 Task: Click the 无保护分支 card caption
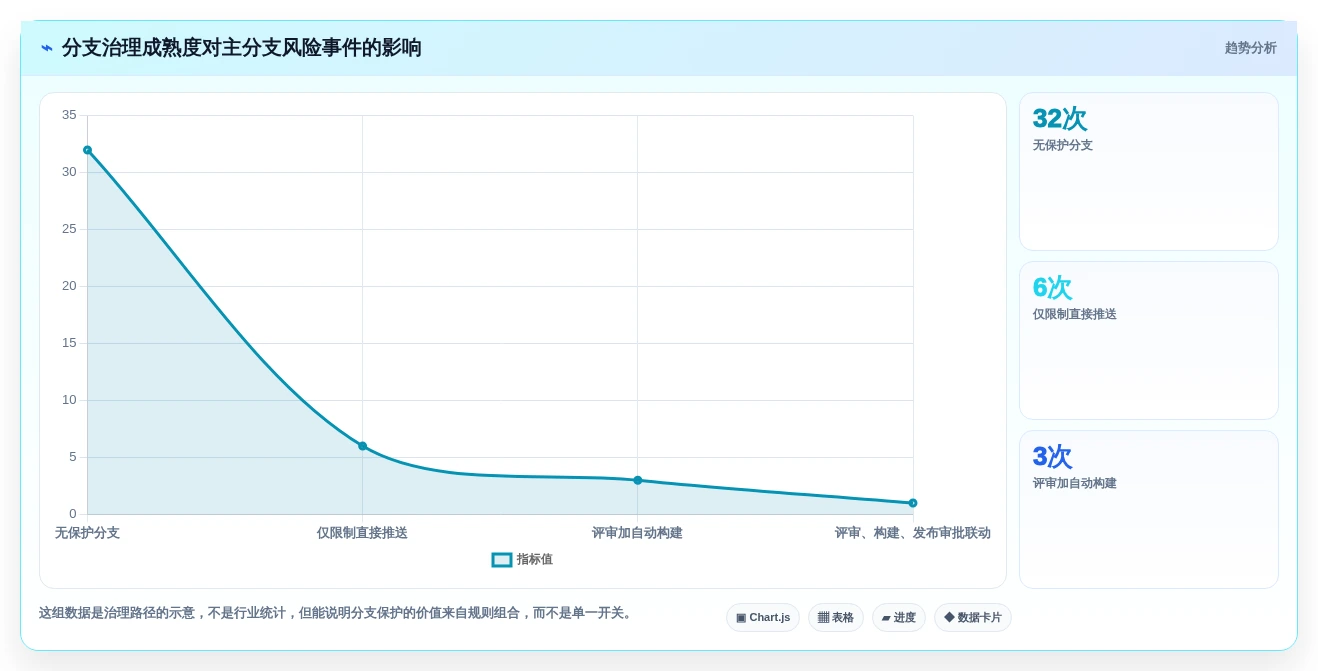click(1063, 145)
